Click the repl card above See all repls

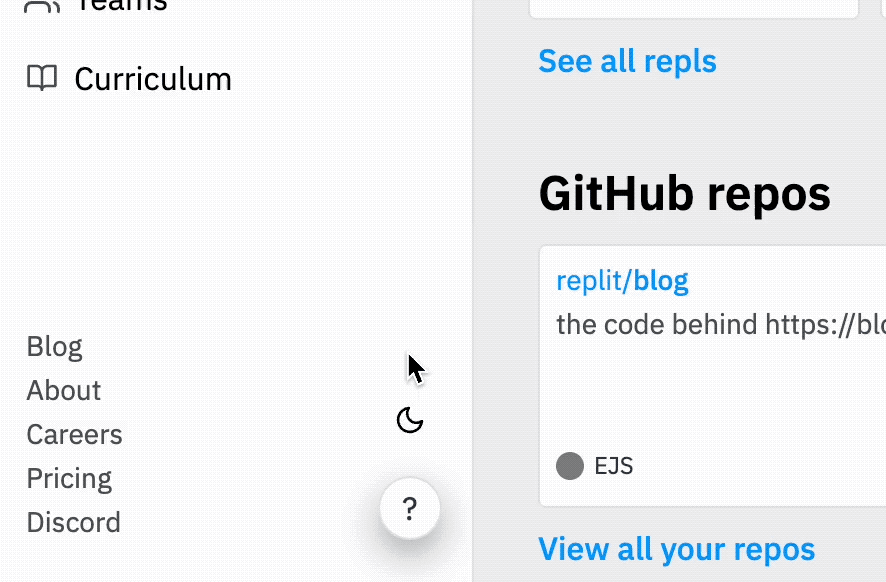[692, 8]
